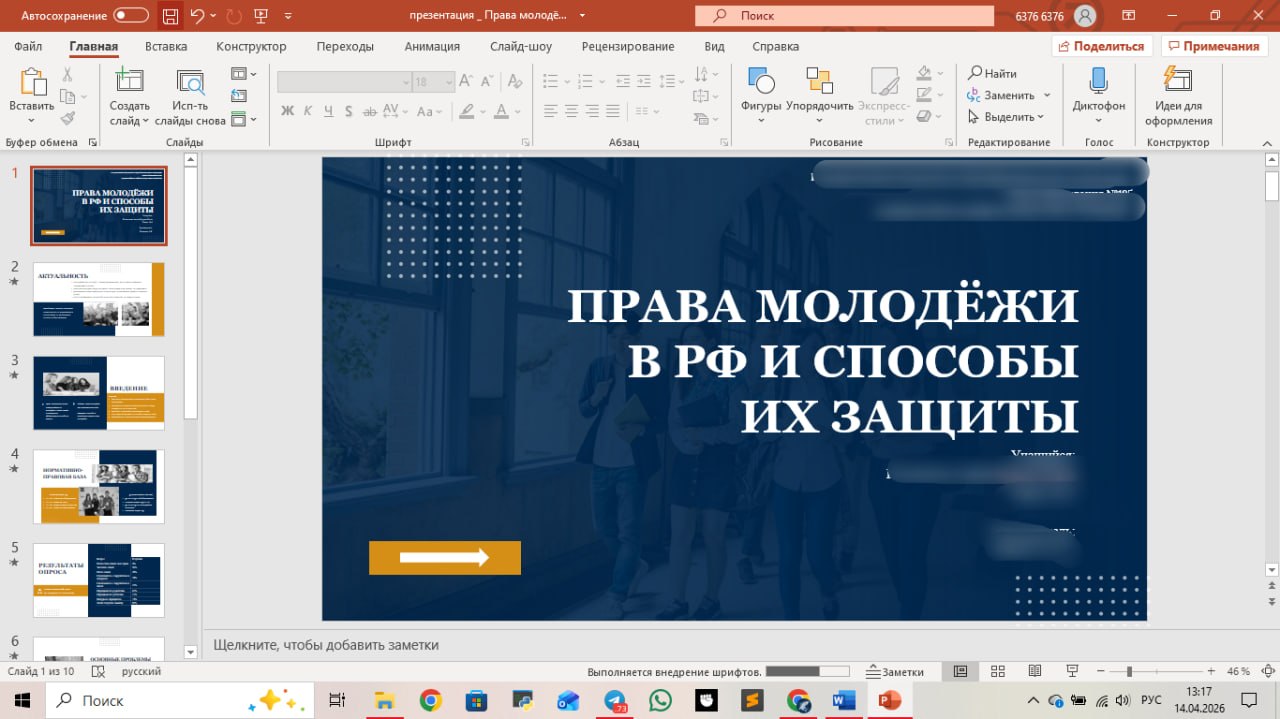Viewport: 1280px width, 719px height.
Task: Toggle bold (Ж) formatting
Action: pos(288,111)
